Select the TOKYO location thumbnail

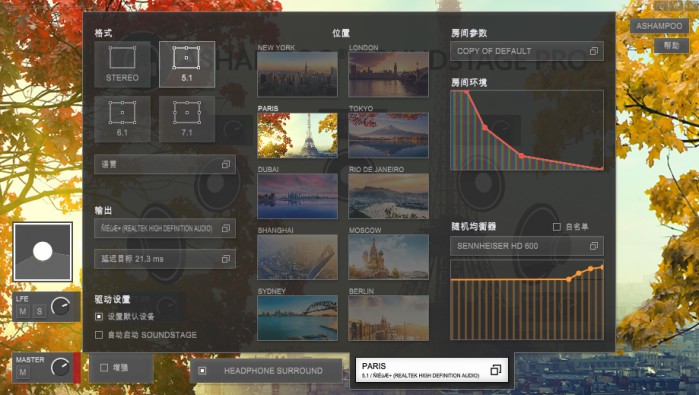(388, 135)
